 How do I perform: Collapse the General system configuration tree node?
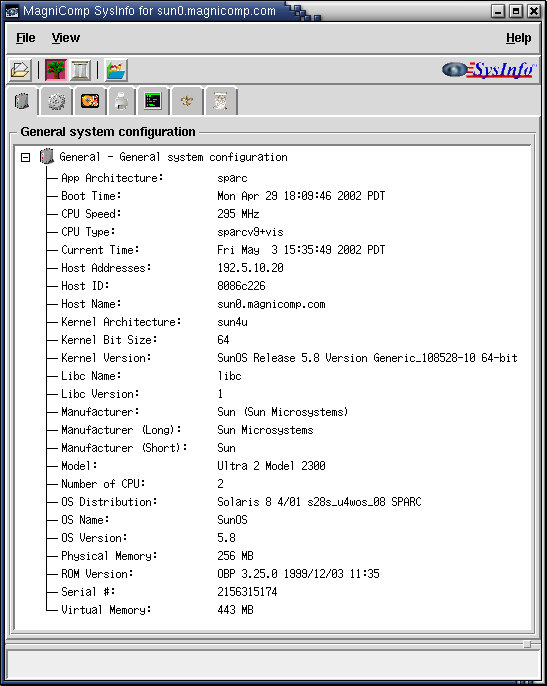point(25,157)
